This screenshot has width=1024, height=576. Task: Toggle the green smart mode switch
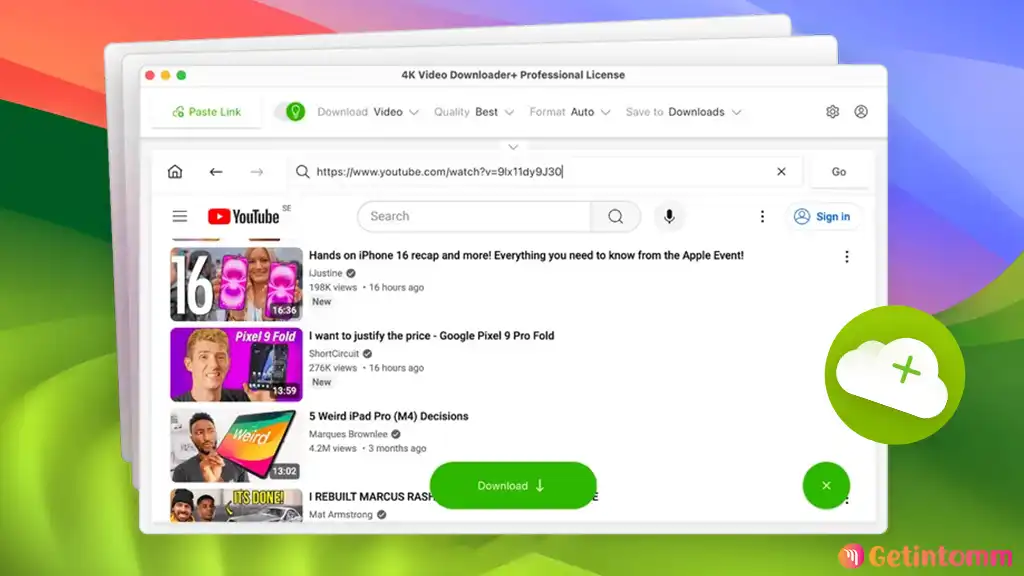pyautogui.click(x=291, y=112)
